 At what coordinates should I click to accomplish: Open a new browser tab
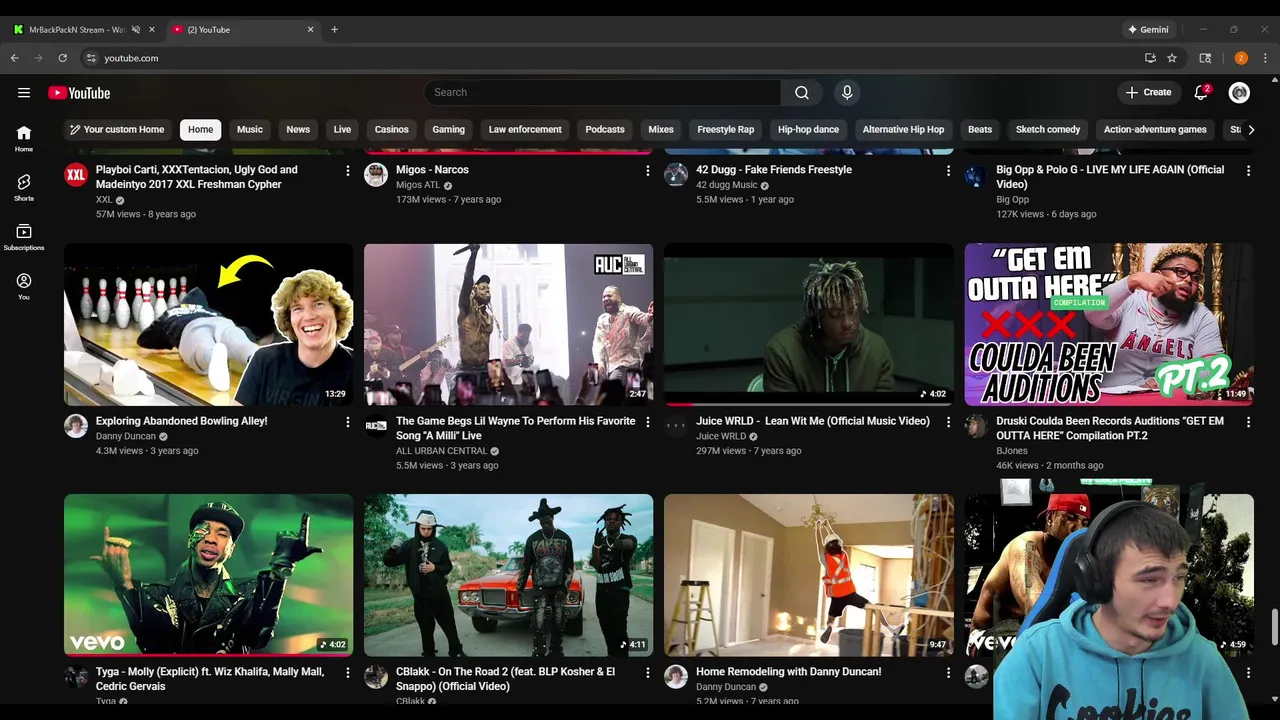point(334,30)
